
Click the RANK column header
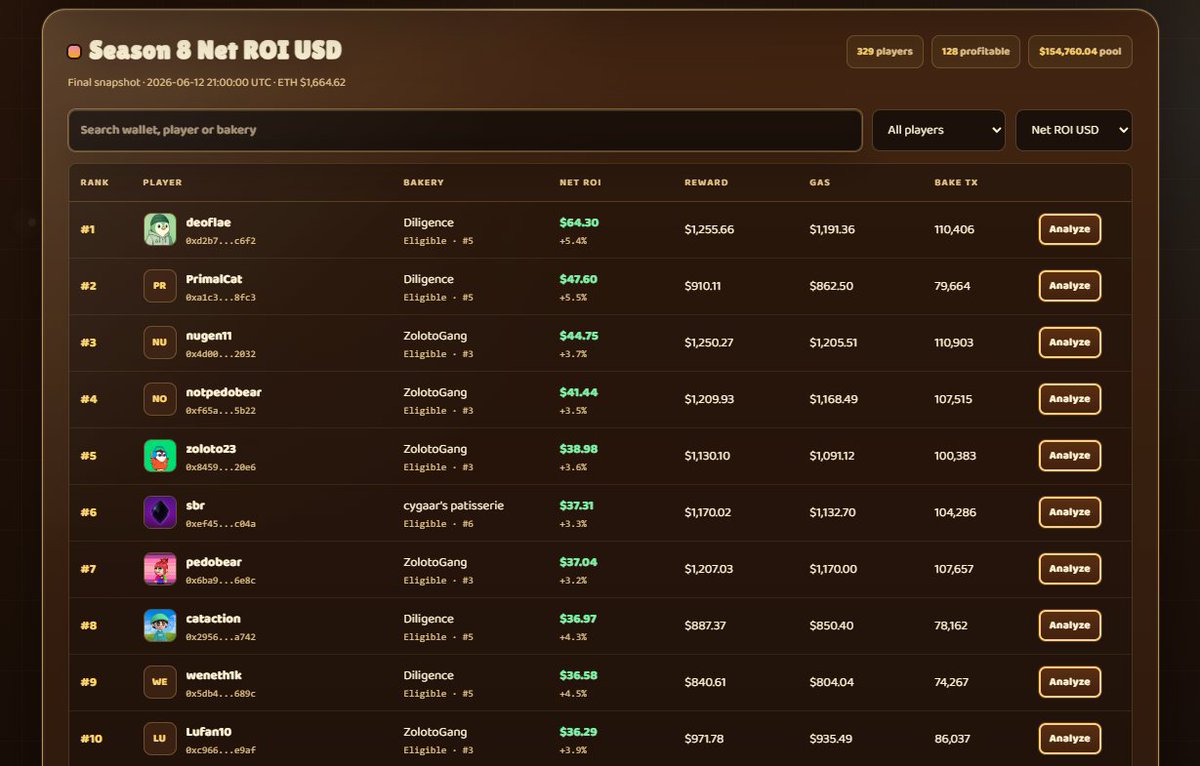coord(95,183)
